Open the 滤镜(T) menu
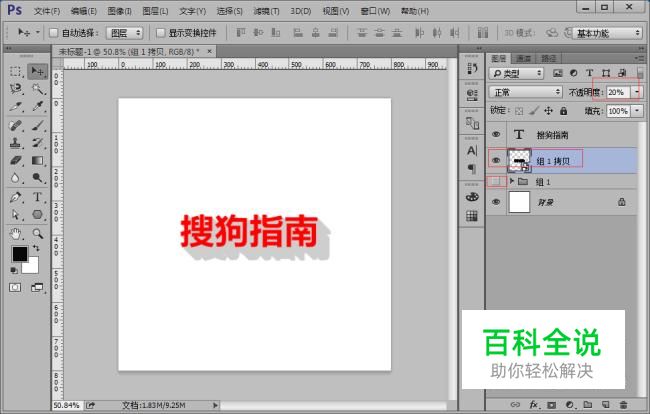The width and height of the screenshot is (650, 414). [x=267, y=11]
